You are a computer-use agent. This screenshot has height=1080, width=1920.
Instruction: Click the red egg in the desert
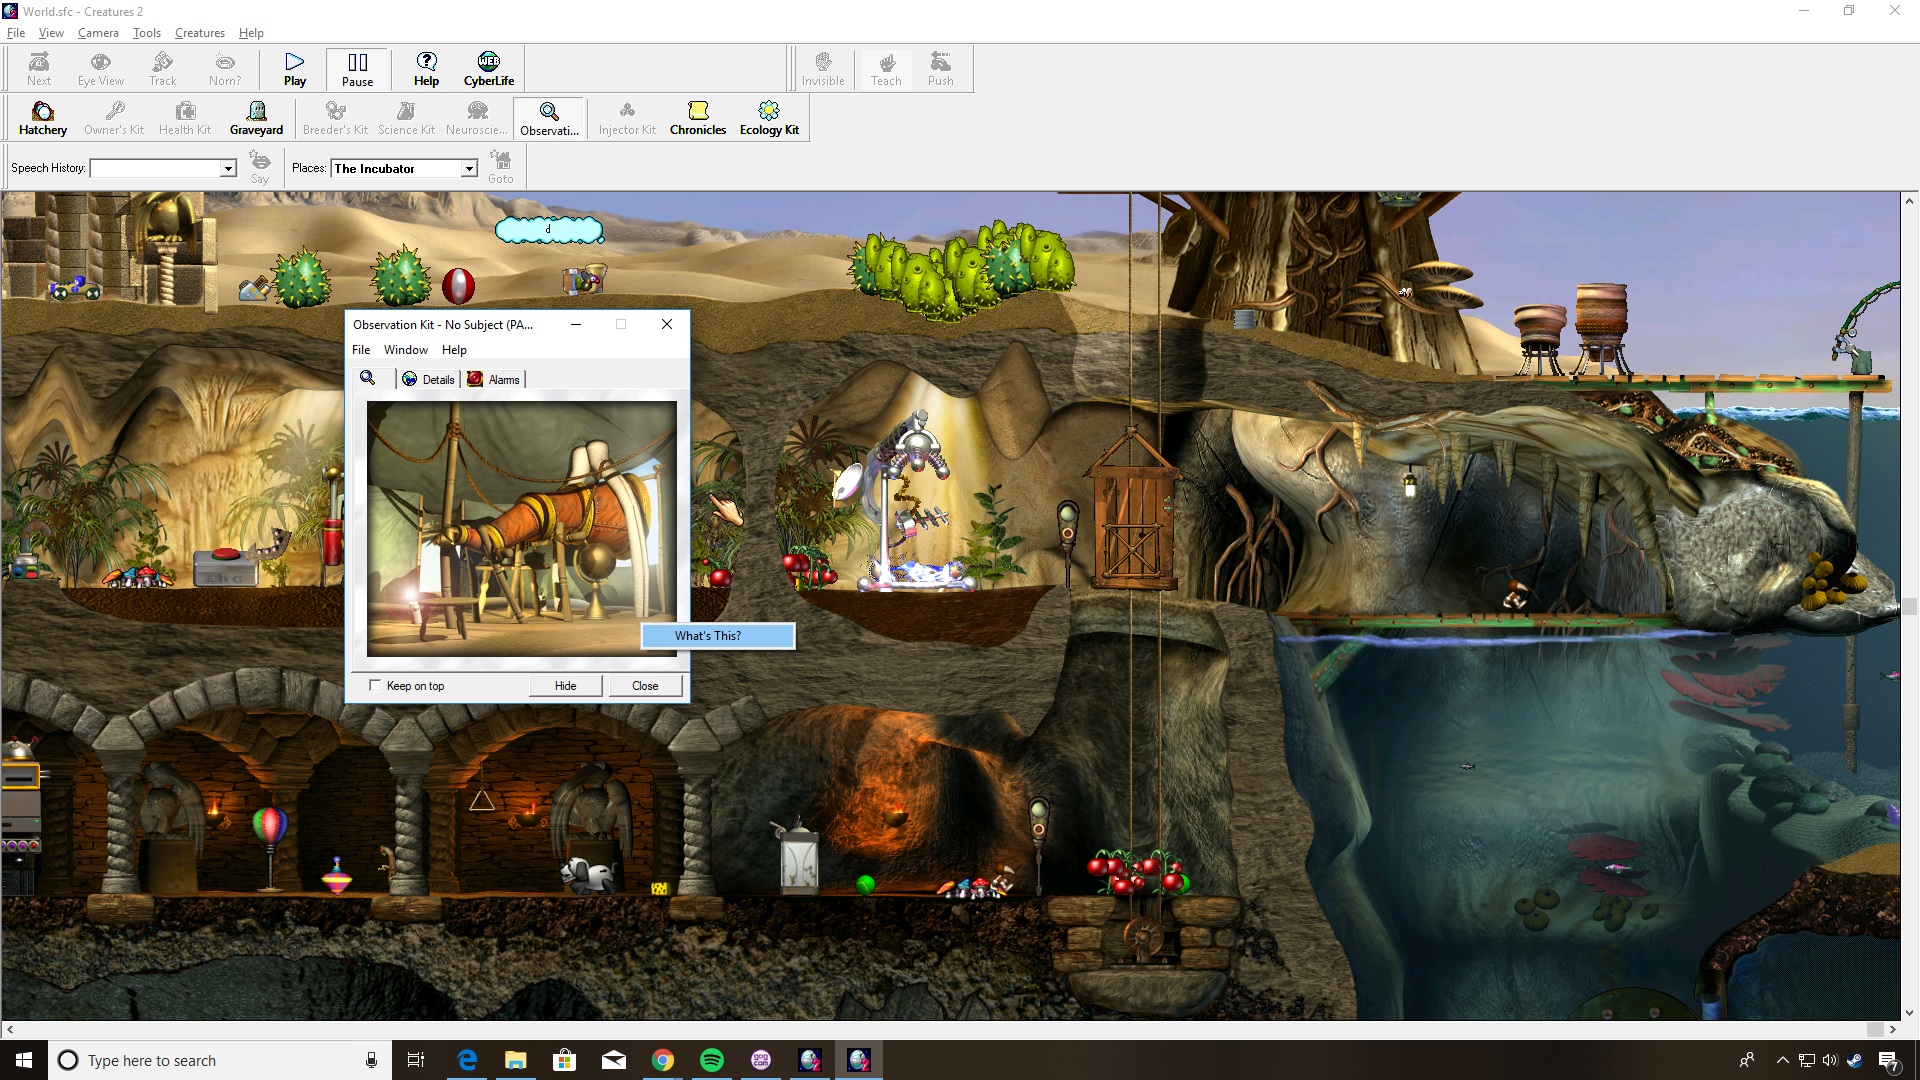tap(458, 285)
